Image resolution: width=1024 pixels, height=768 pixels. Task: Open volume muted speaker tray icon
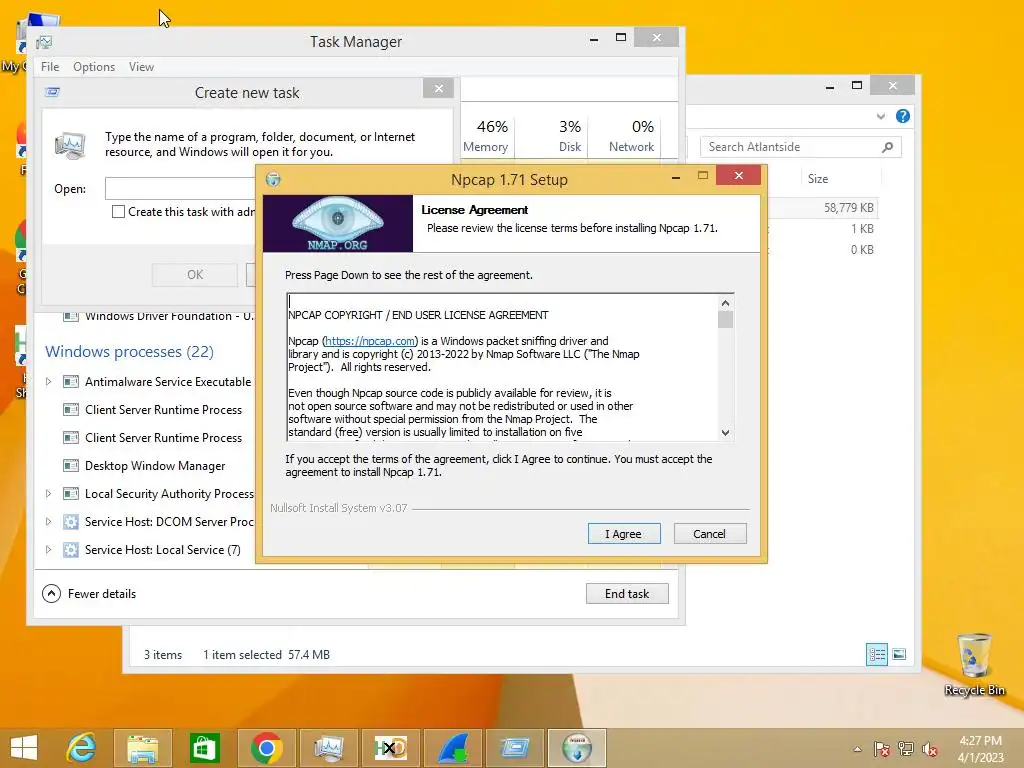point(930,749)
